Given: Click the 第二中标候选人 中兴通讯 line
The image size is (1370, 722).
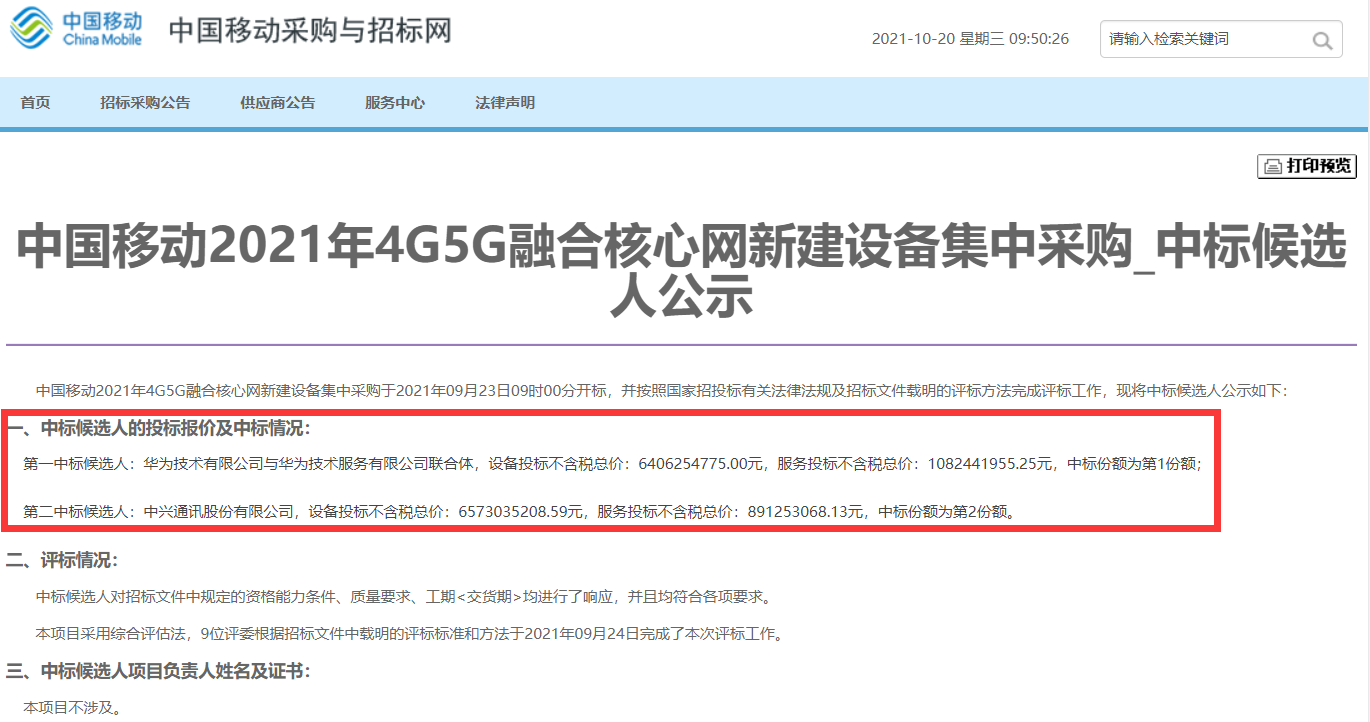Looking at the screenshot, I should pyautogui.click(x=520, y=512).
